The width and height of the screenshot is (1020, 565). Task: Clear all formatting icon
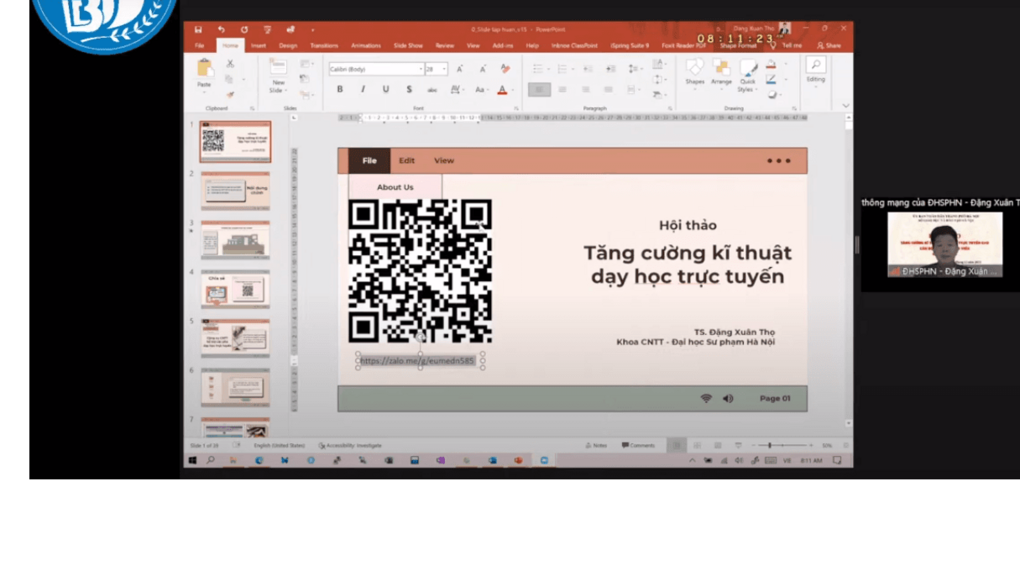point(505,68)
